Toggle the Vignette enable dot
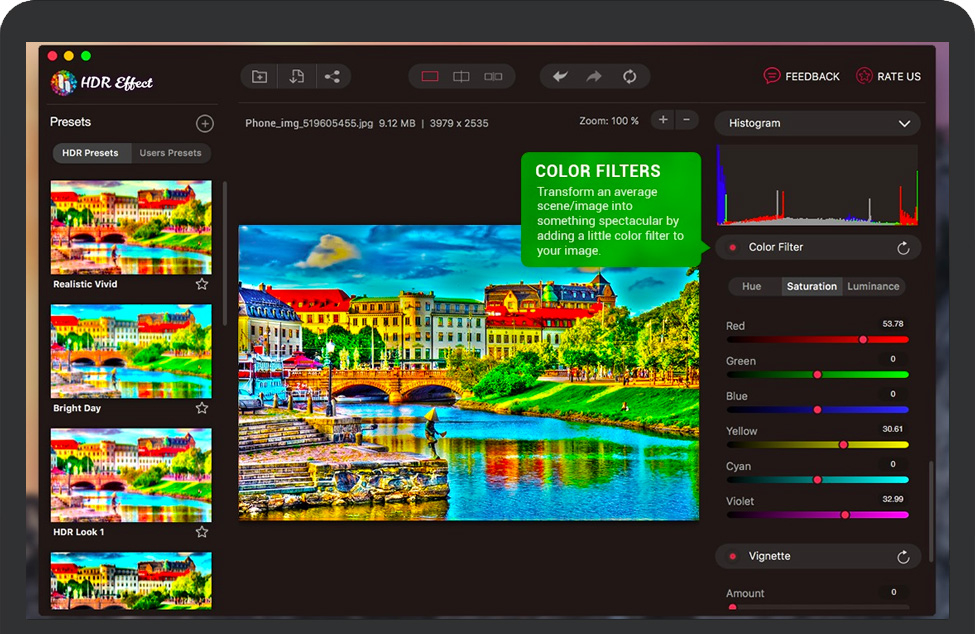This screenshot has height=634, width=975. click(x=733, y=557)
